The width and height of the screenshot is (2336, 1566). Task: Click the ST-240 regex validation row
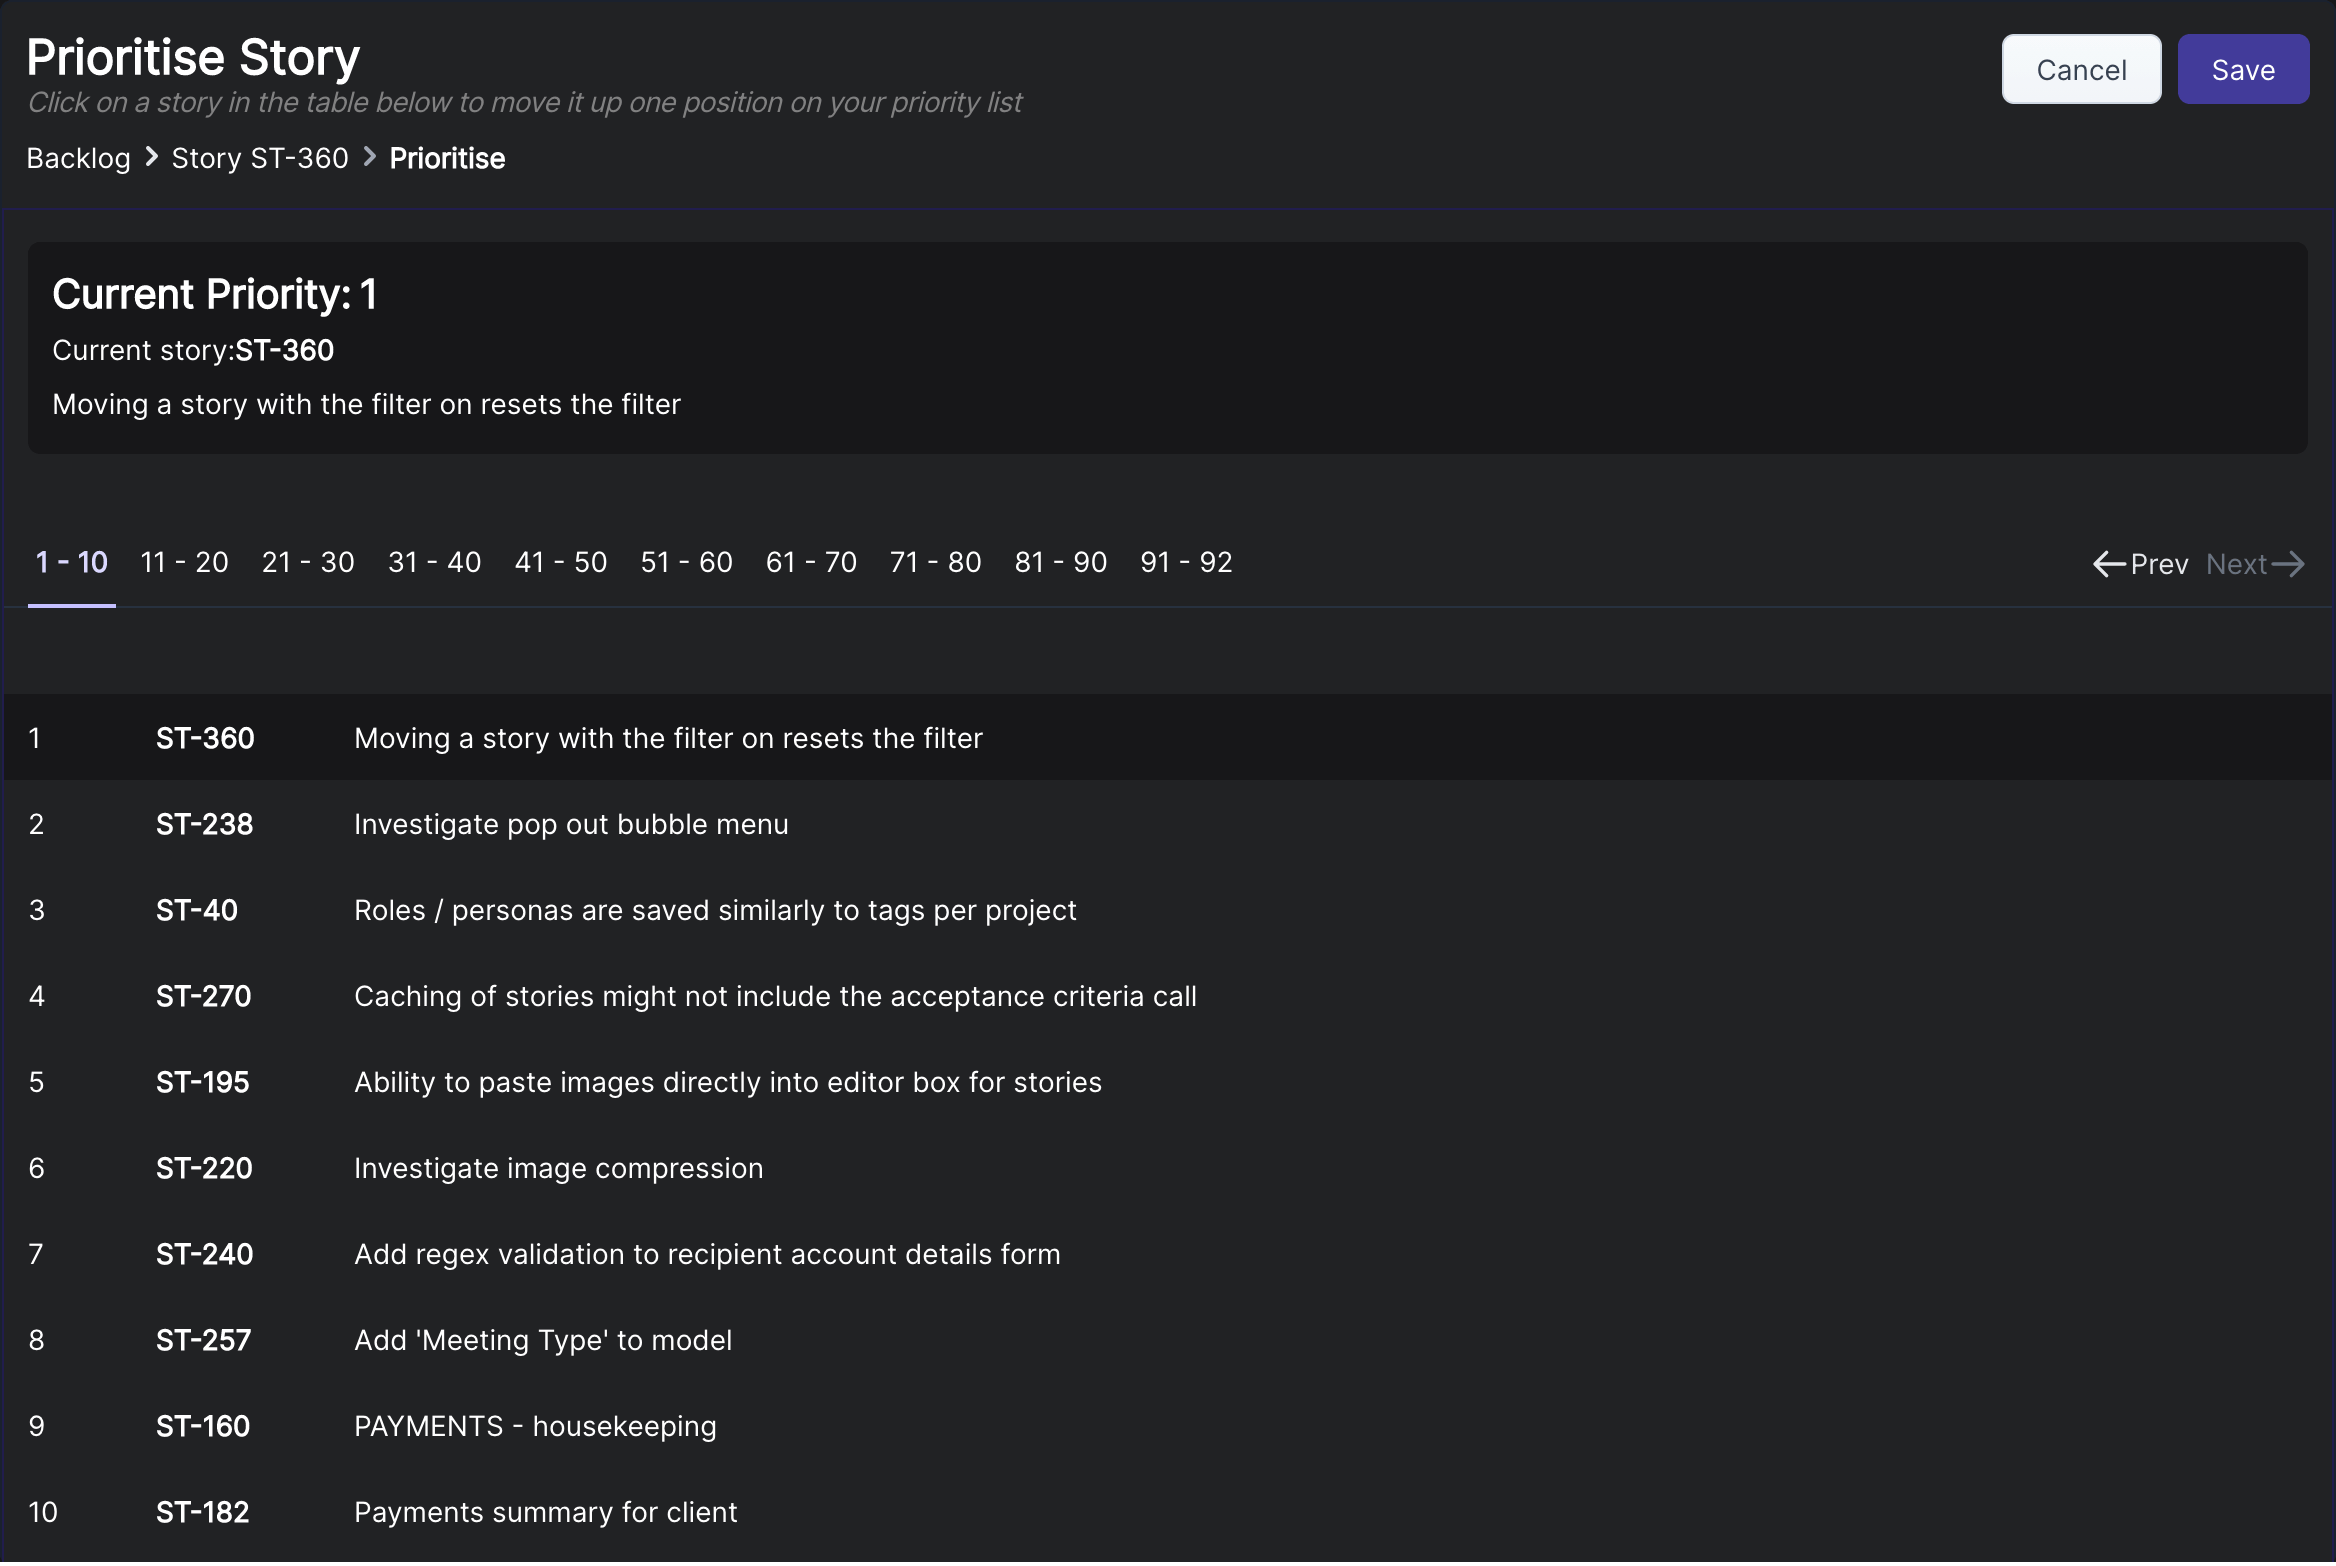[x=706, y=1254]
